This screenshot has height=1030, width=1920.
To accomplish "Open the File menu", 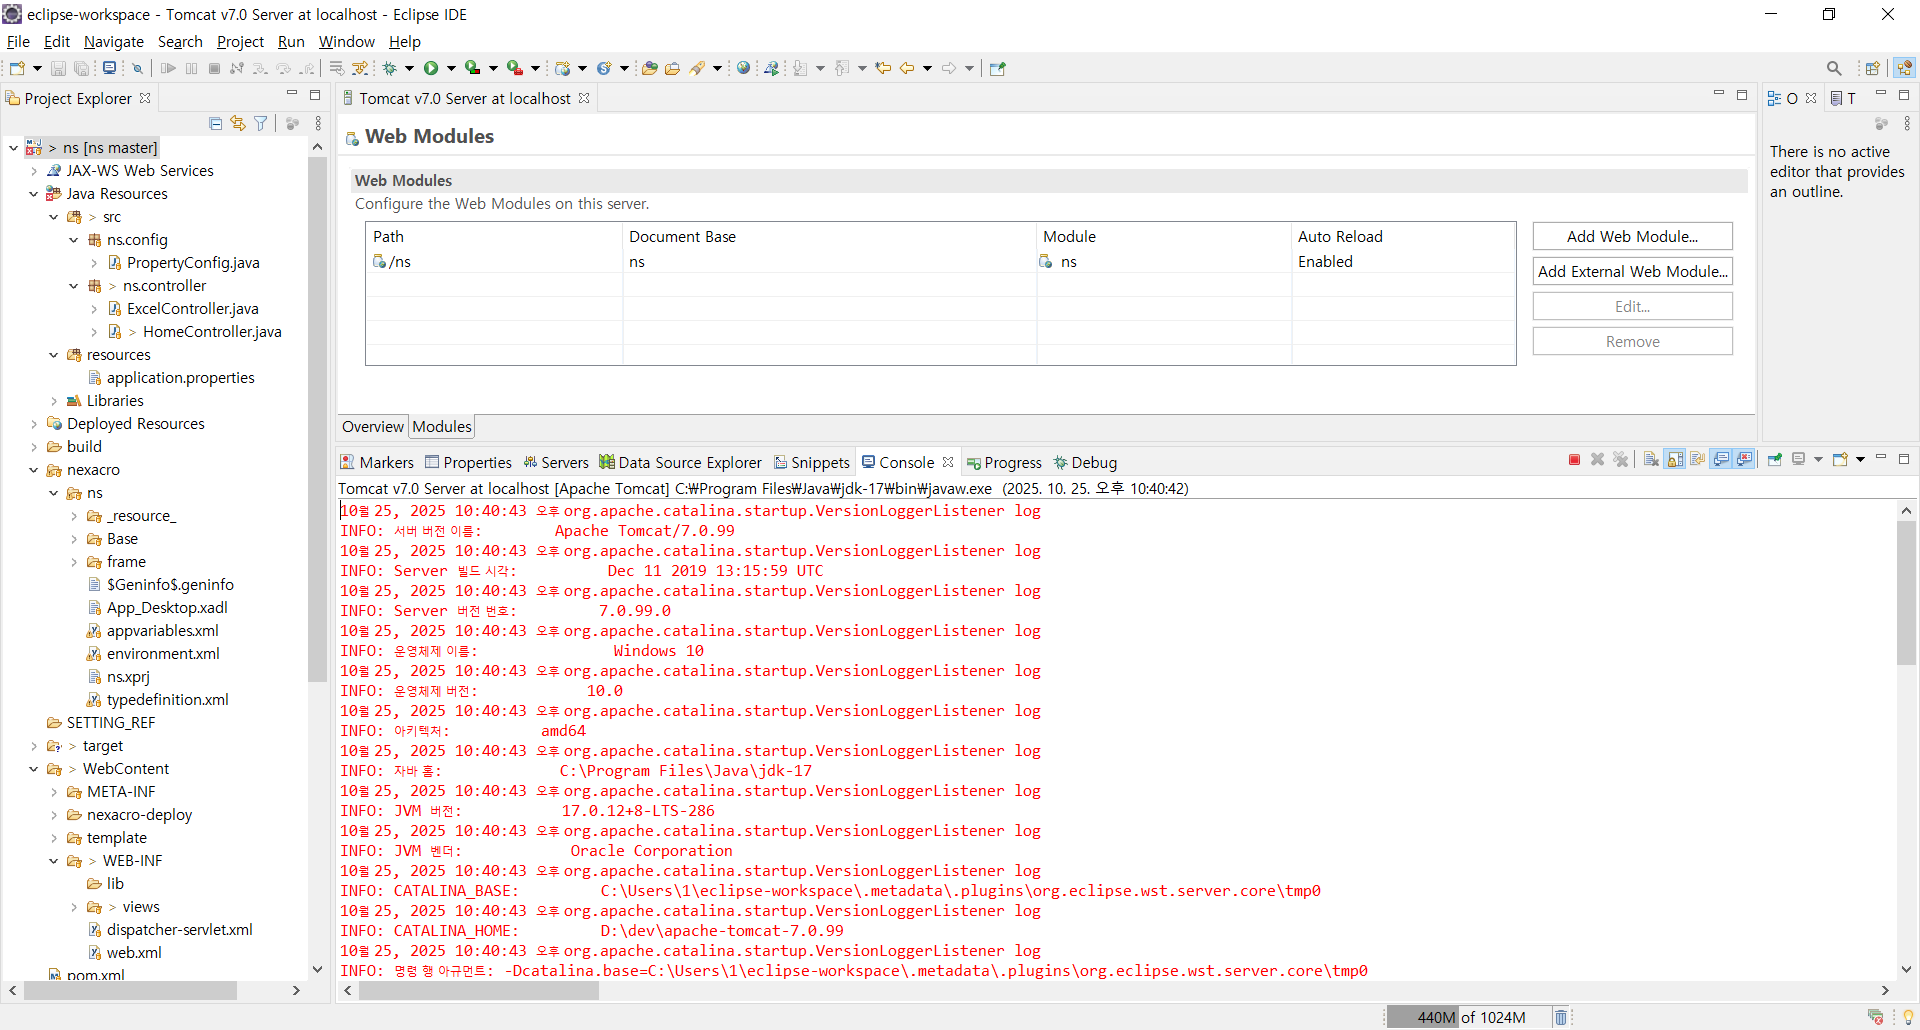I will (18, 41).
